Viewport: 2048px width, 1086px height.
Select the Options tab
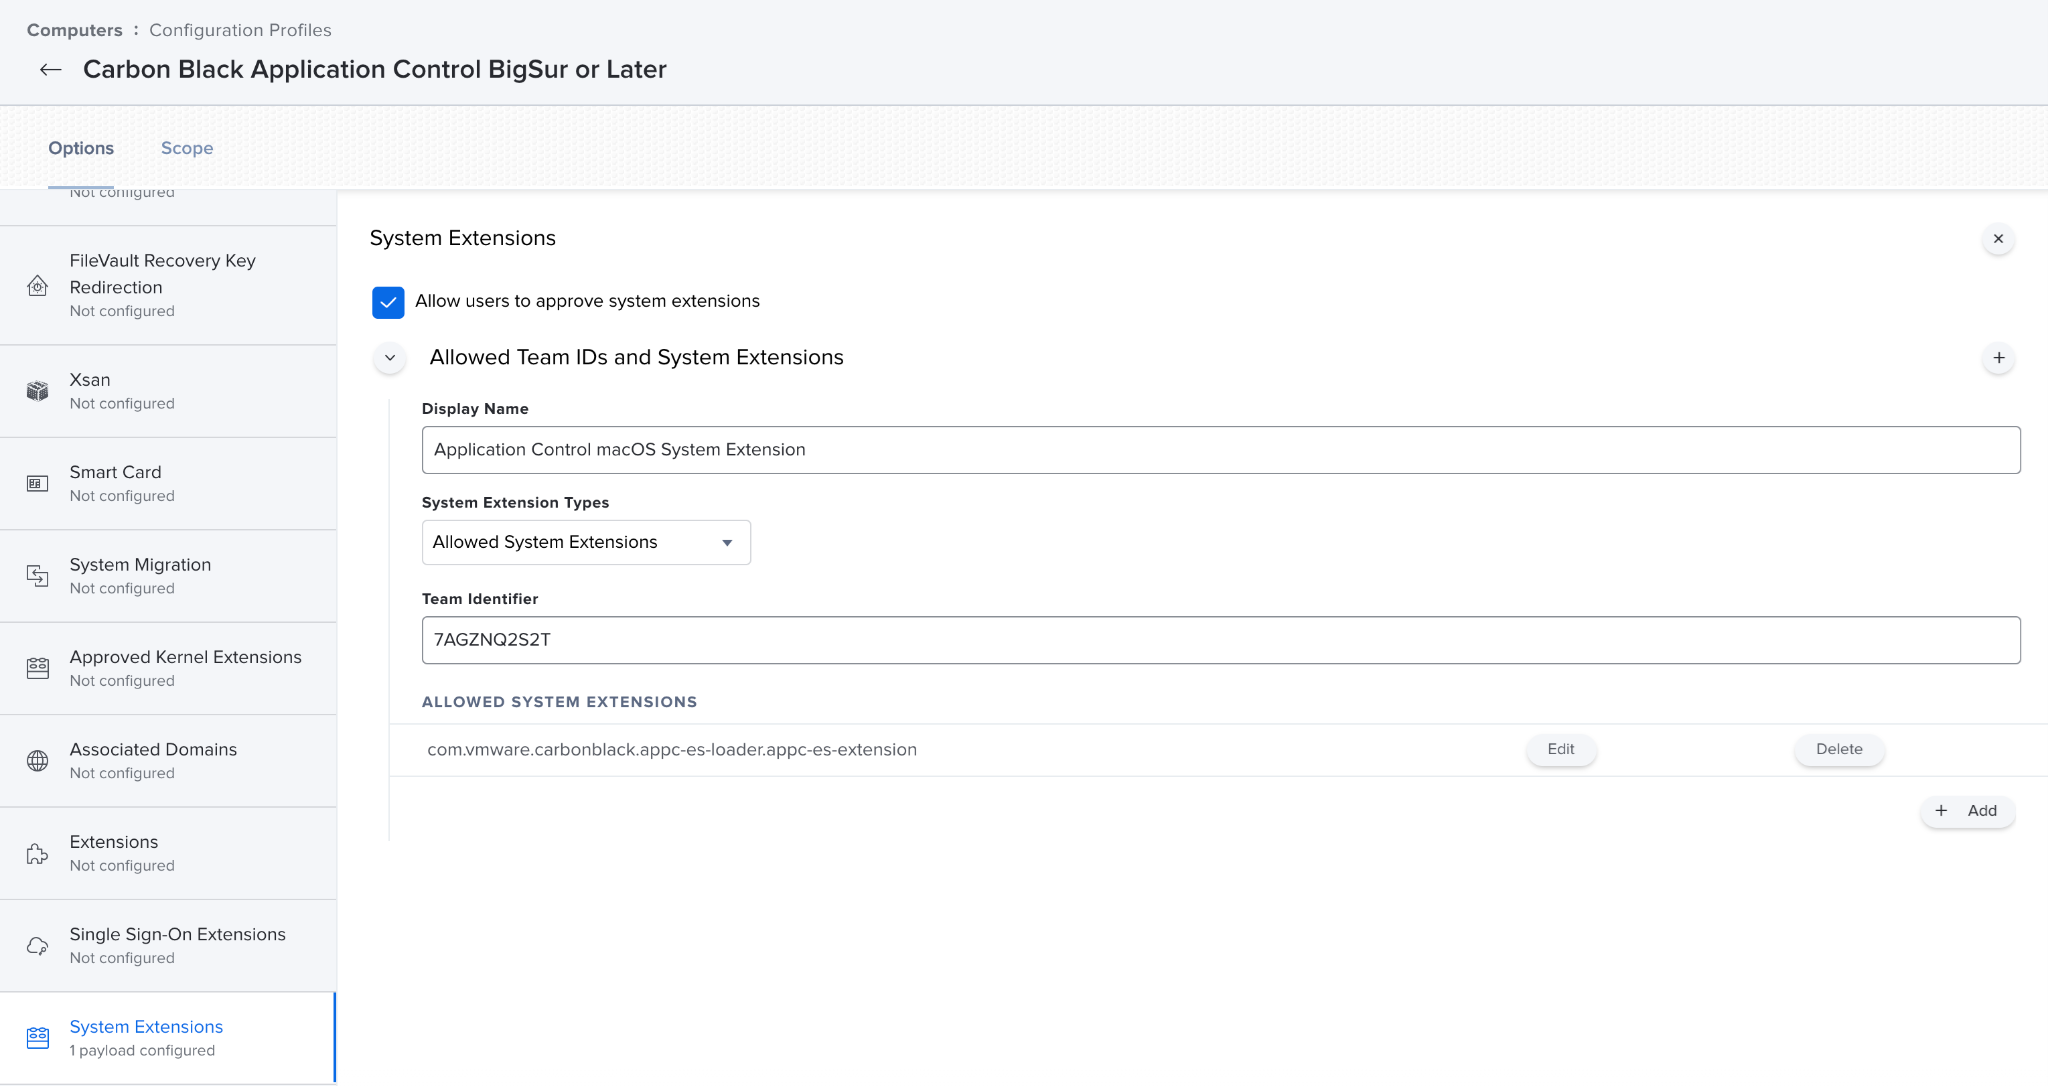(x=81, y=148)
